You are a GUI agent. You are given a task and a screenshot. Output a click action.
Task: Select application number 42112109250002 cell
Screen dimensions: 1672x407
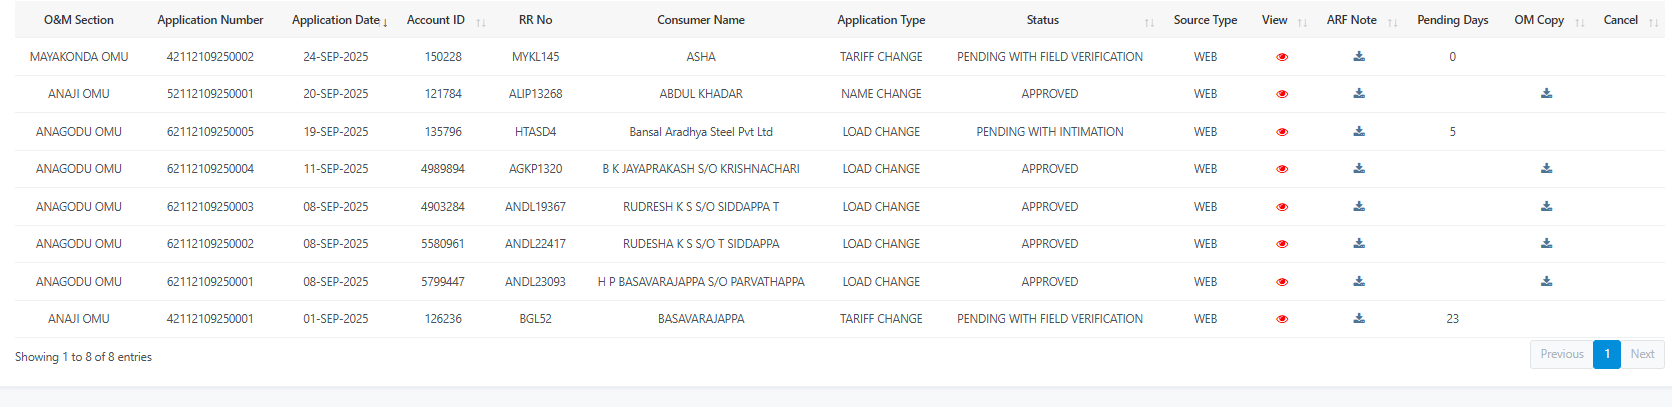tap(210, 57)
